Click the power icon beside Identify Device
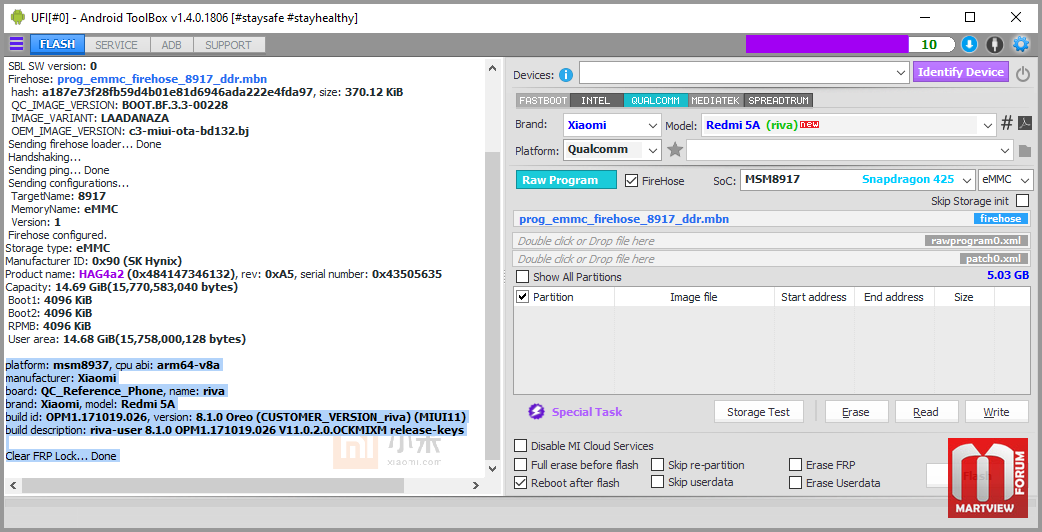 coord(1023,74)
